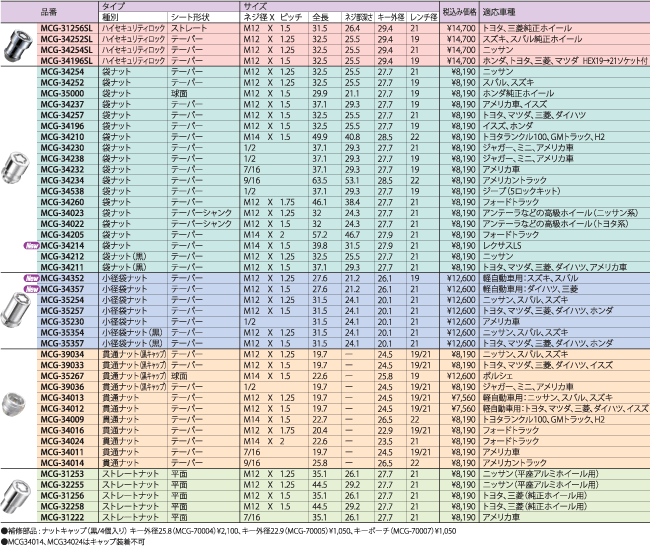Select the ¥7,560 price for MCG-34013
This screenshot has height=546, width=650.
coord(463,398)
